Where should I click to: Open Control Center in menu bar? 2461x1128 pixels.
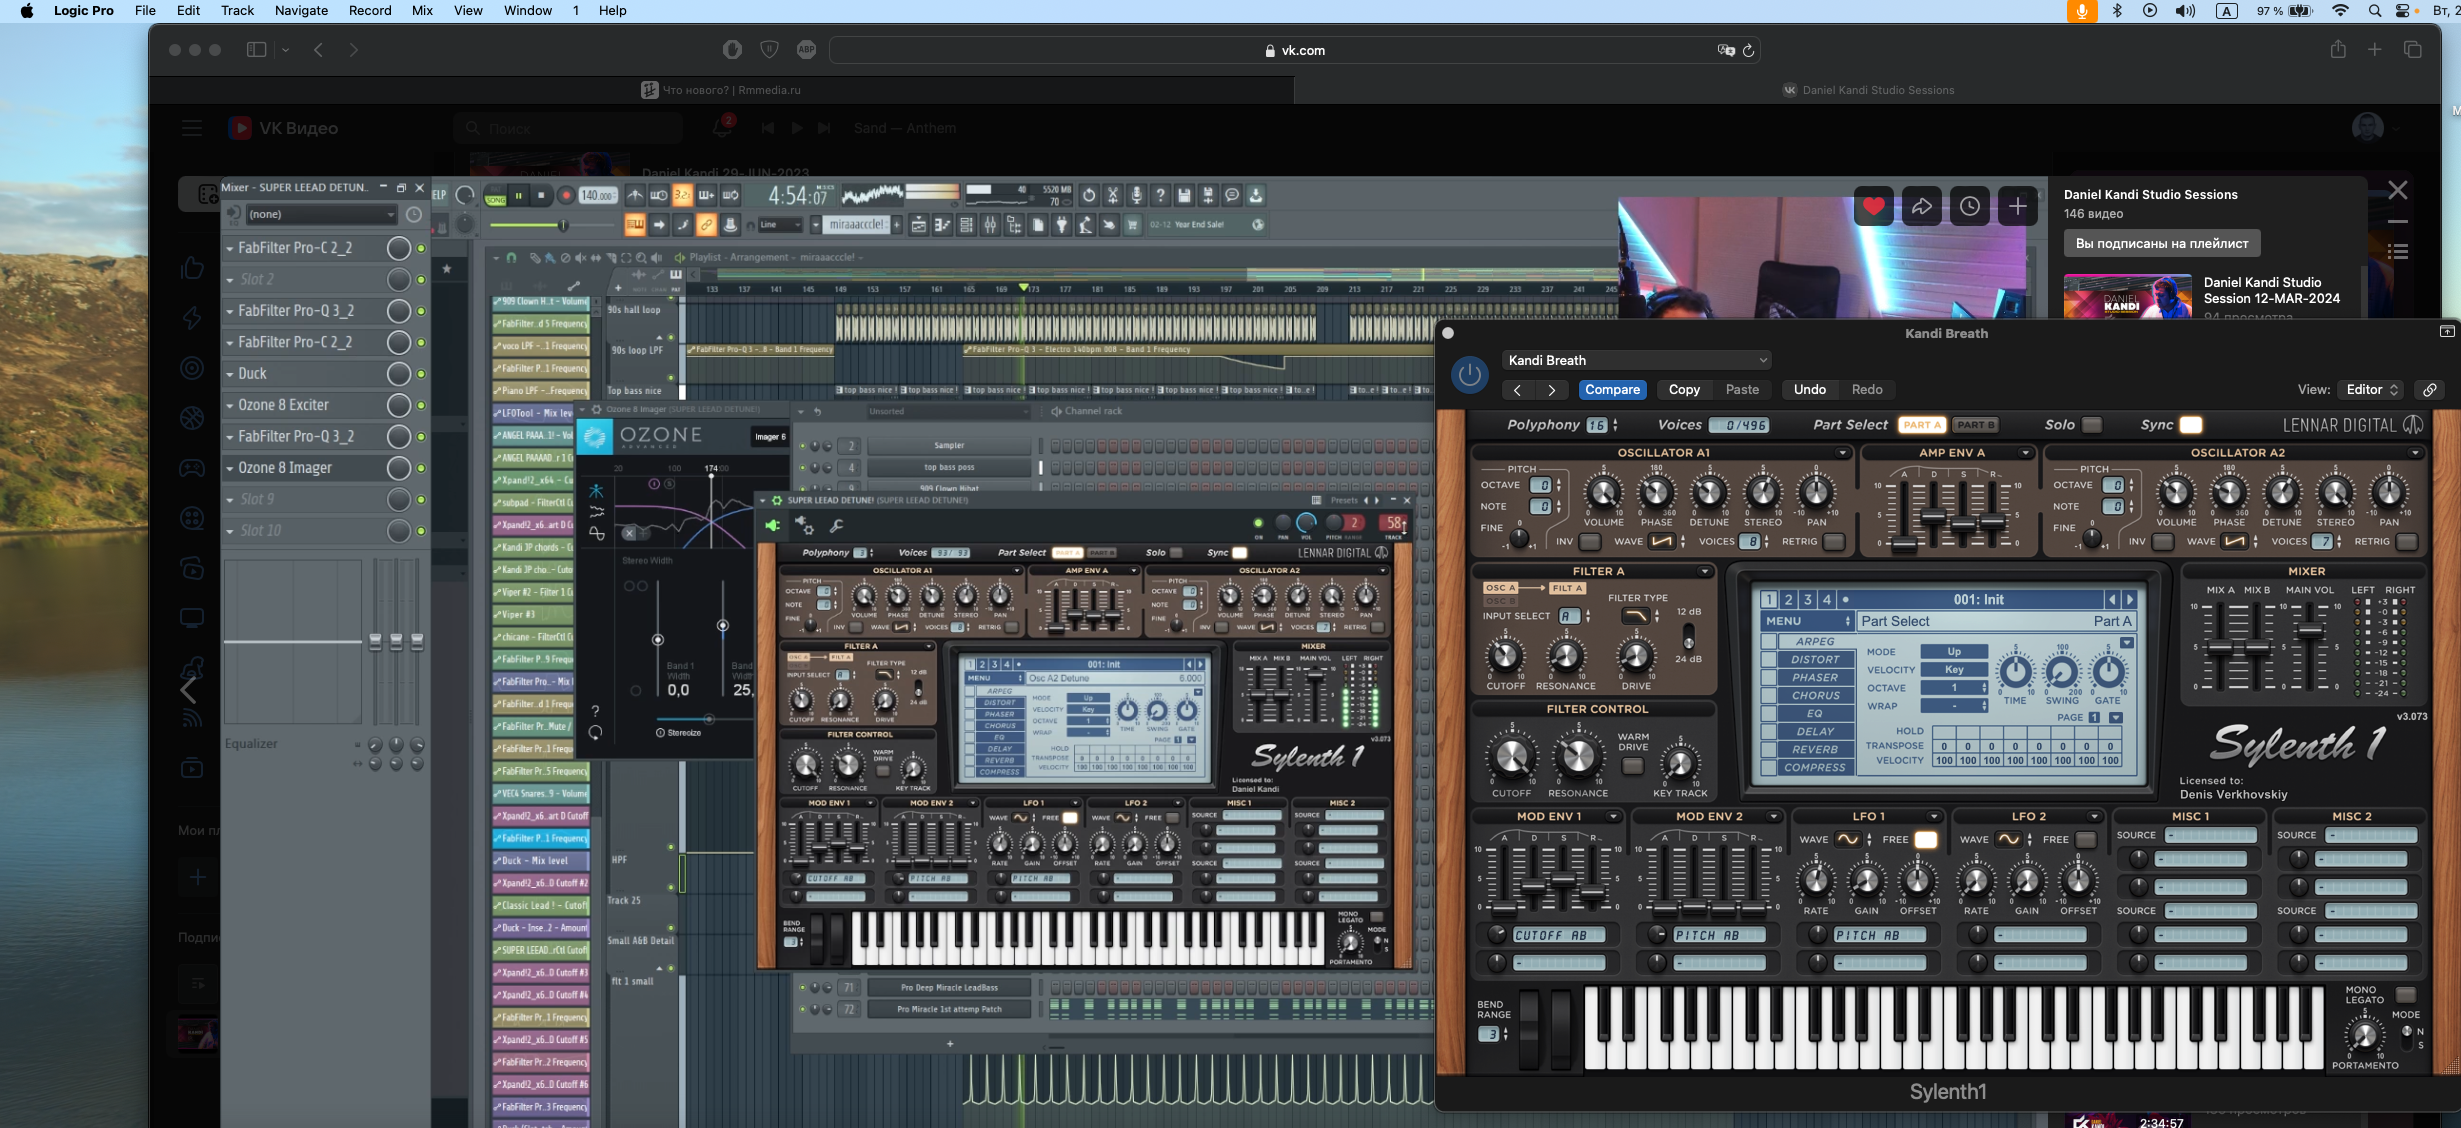pyautogui.click(x=2403, y=11)
